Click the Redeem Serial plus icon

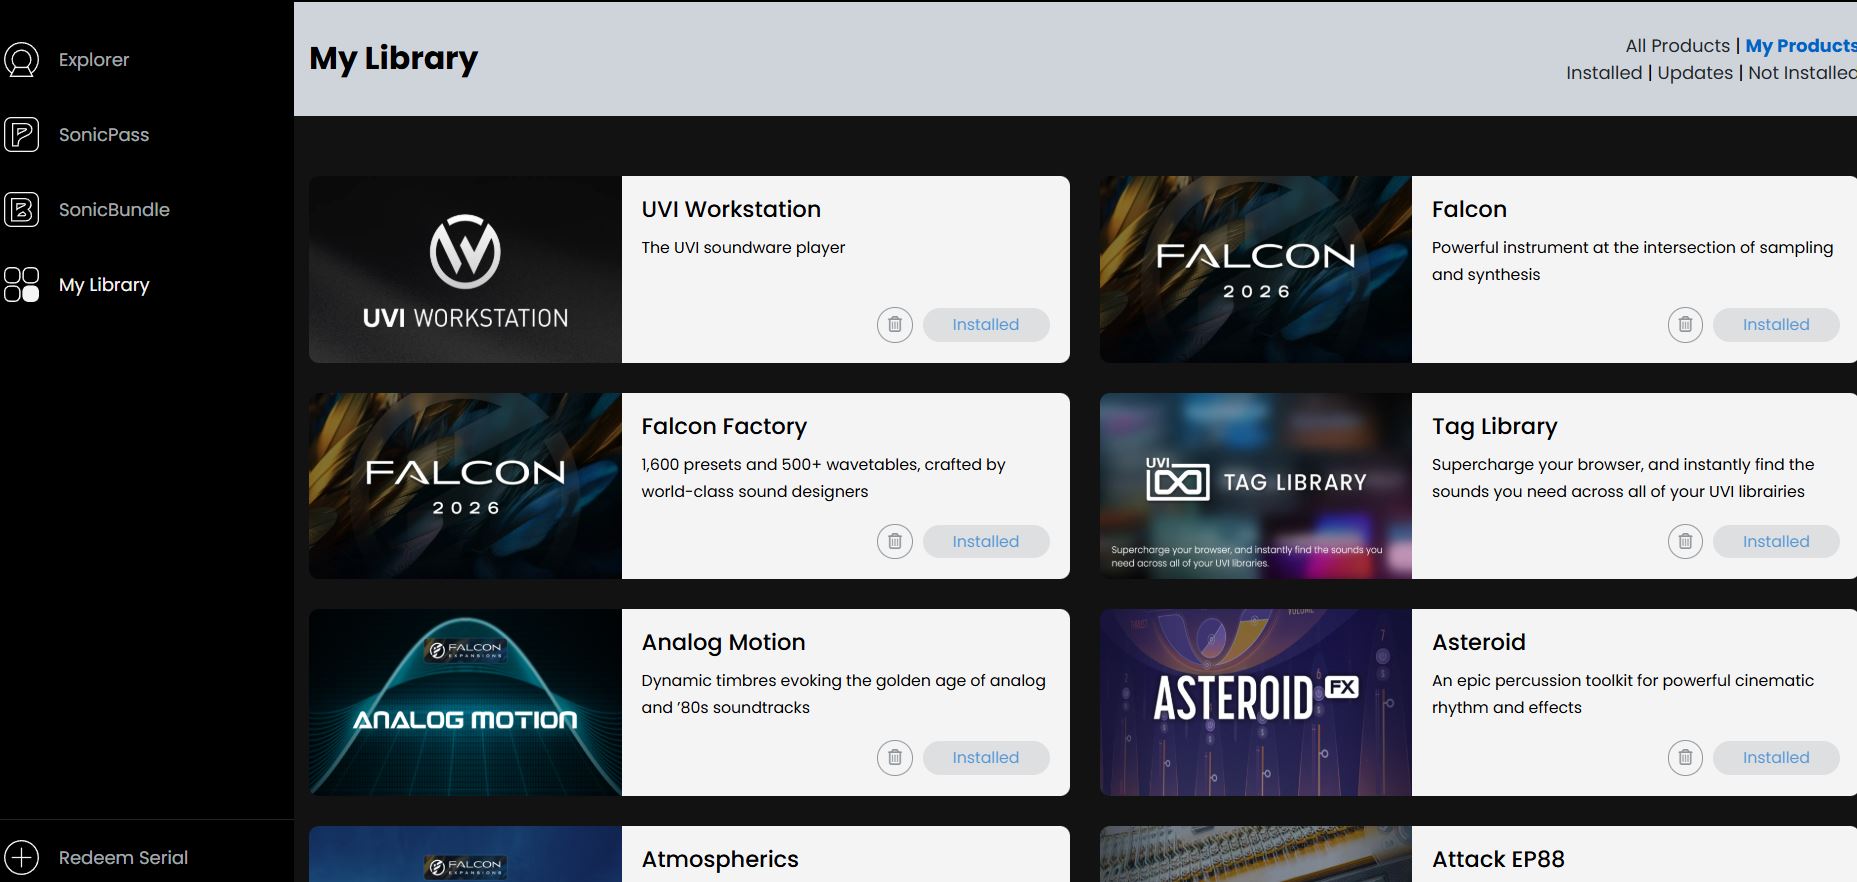[22, 857]
